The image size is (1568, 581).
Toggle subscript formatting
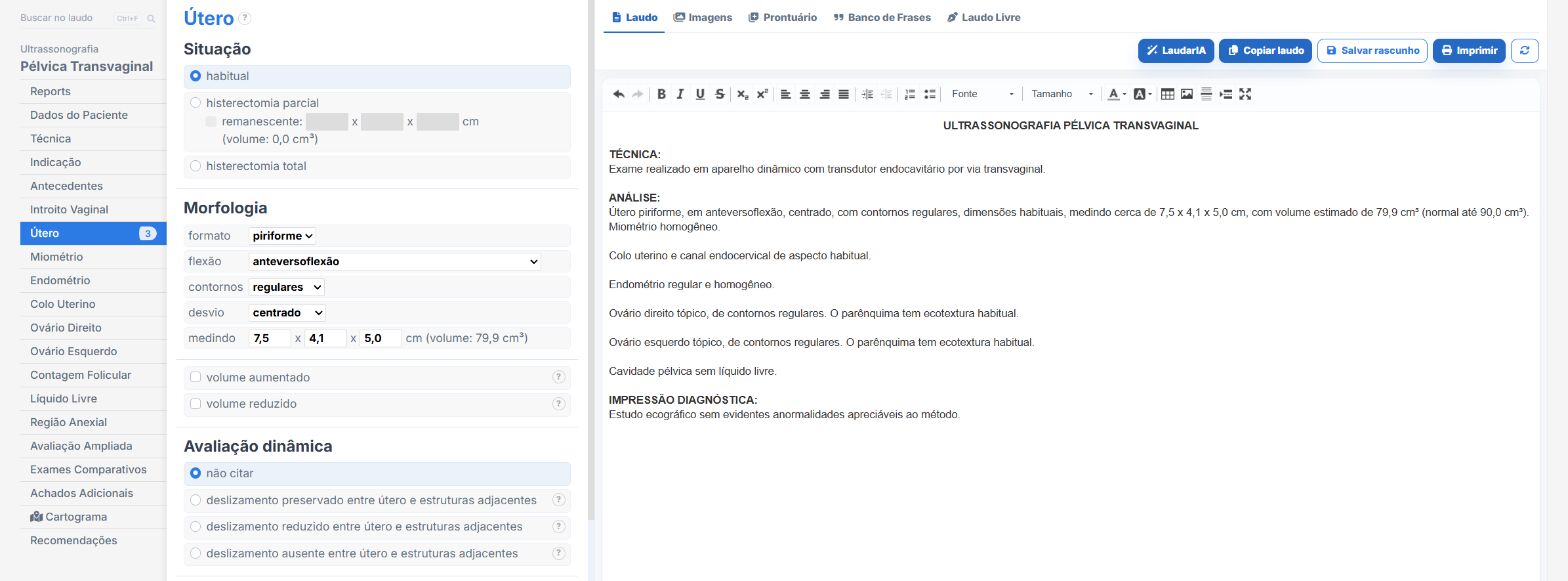pyautogui.click(x=743, y=94)
